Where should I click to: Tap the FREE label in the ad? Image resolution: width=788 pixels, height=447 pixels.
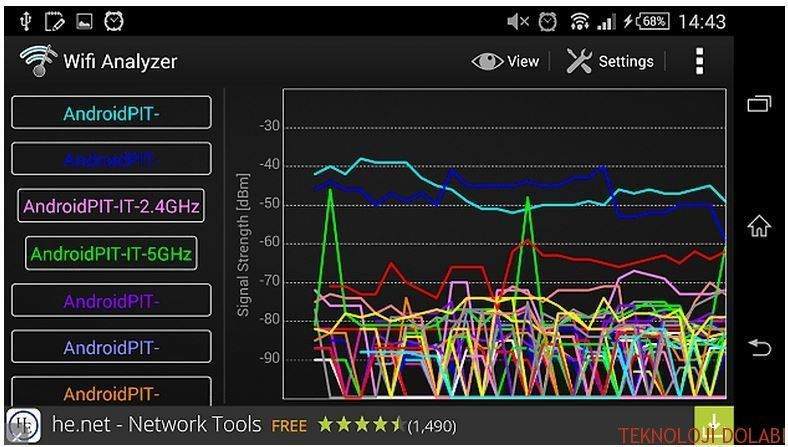tap(289, 426)
